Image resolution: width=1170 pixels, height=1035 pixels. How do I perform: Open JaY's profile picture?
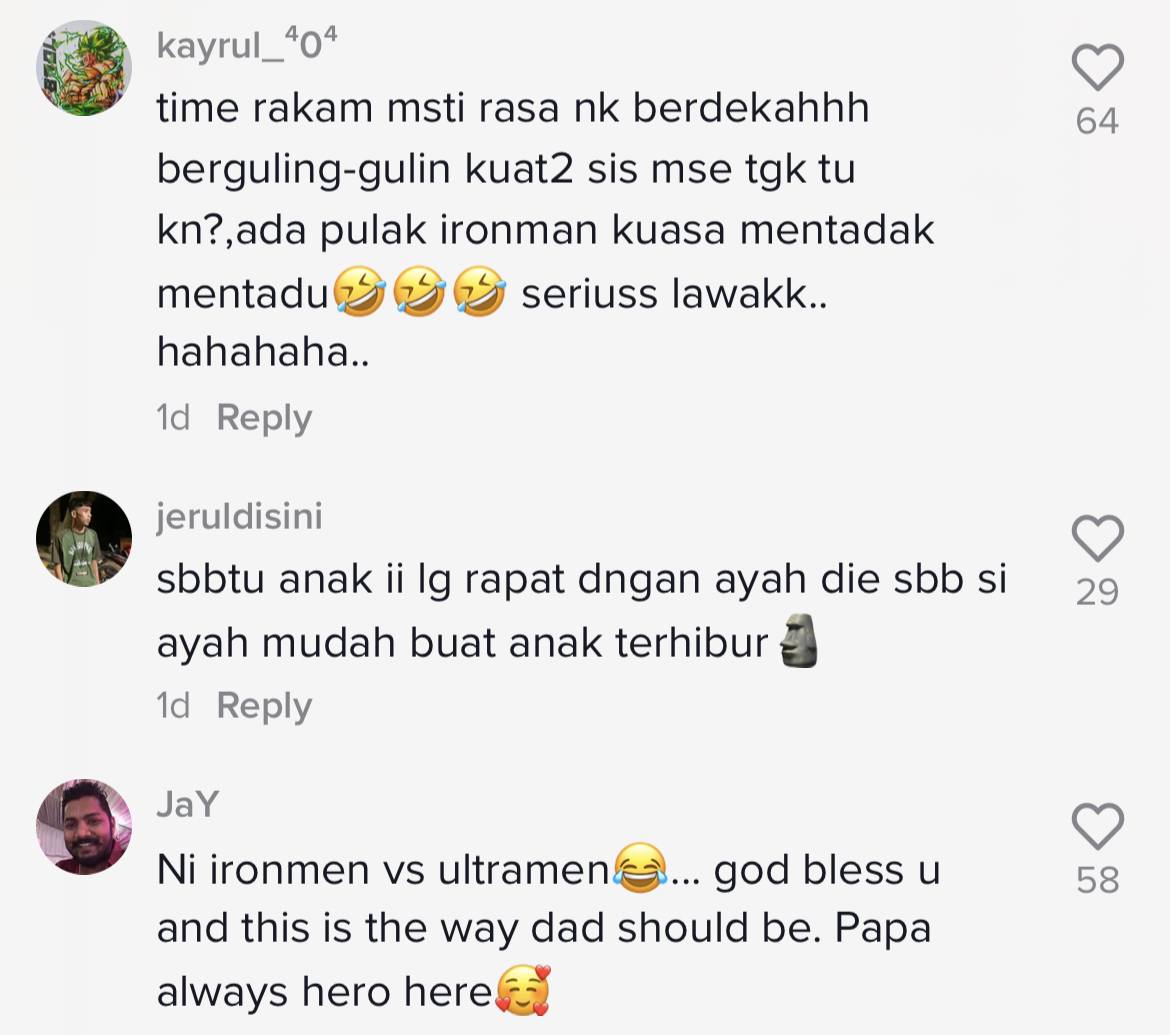click(84, 827)
